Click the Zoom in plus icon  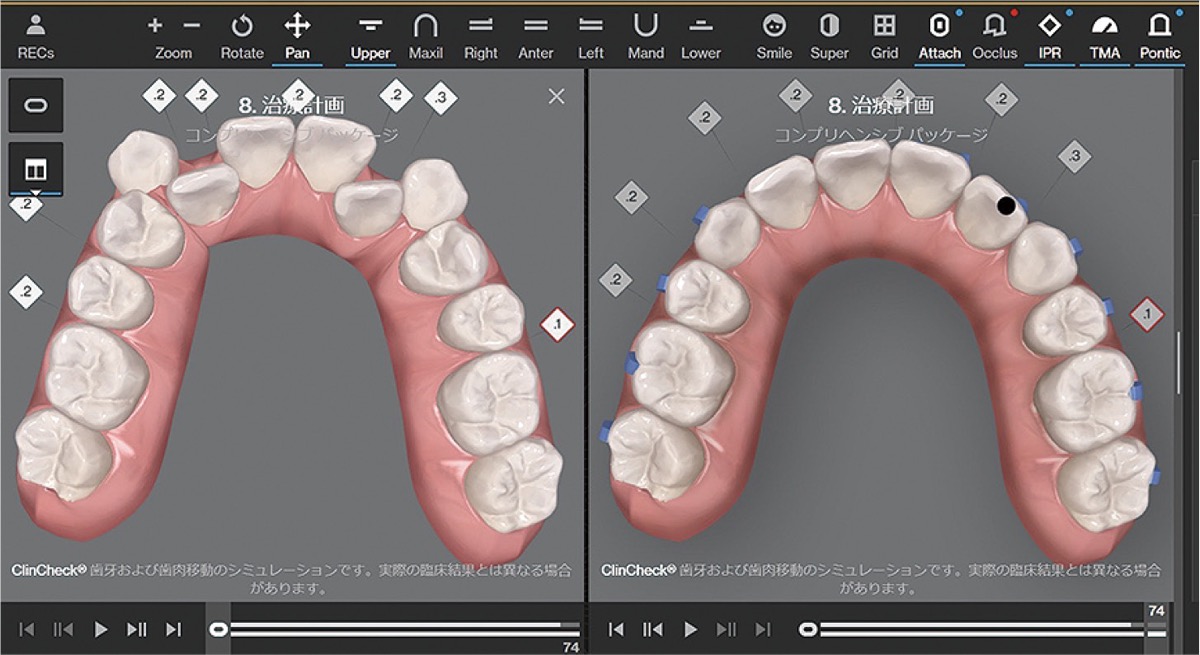coord(154,26)
